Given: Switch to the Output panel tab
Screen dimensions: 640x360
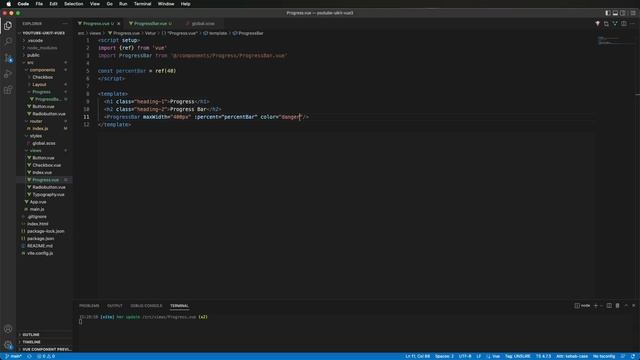Looking at the screenshot, I should coord(115,306).
